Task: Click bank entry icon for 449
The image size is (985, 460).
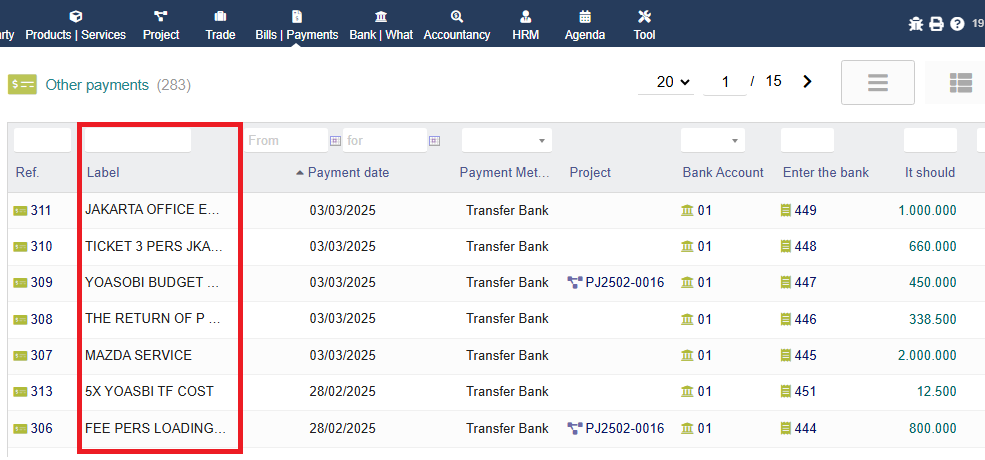Action: (786, 210)
